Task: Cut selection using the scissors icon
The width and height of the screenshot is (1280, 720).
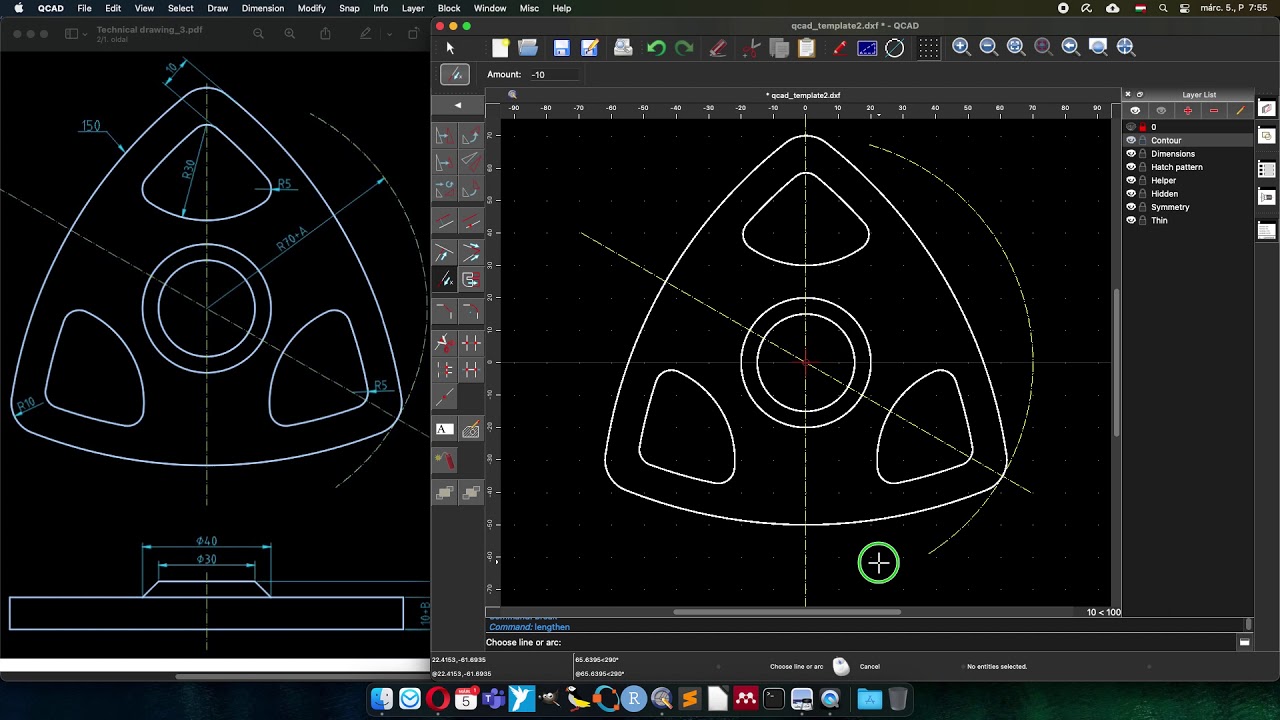Action: [x=751, y=47]
